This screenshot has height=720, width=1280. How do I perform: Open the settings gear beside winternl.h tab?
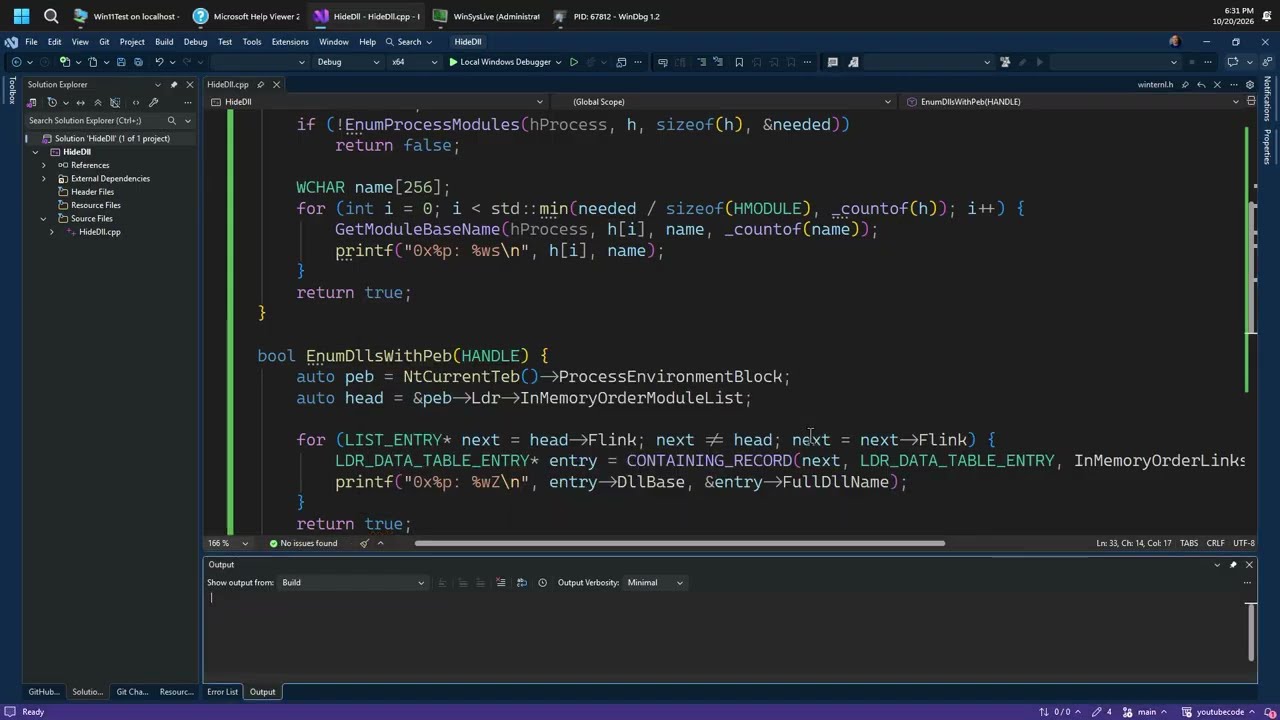point(1249,85)
